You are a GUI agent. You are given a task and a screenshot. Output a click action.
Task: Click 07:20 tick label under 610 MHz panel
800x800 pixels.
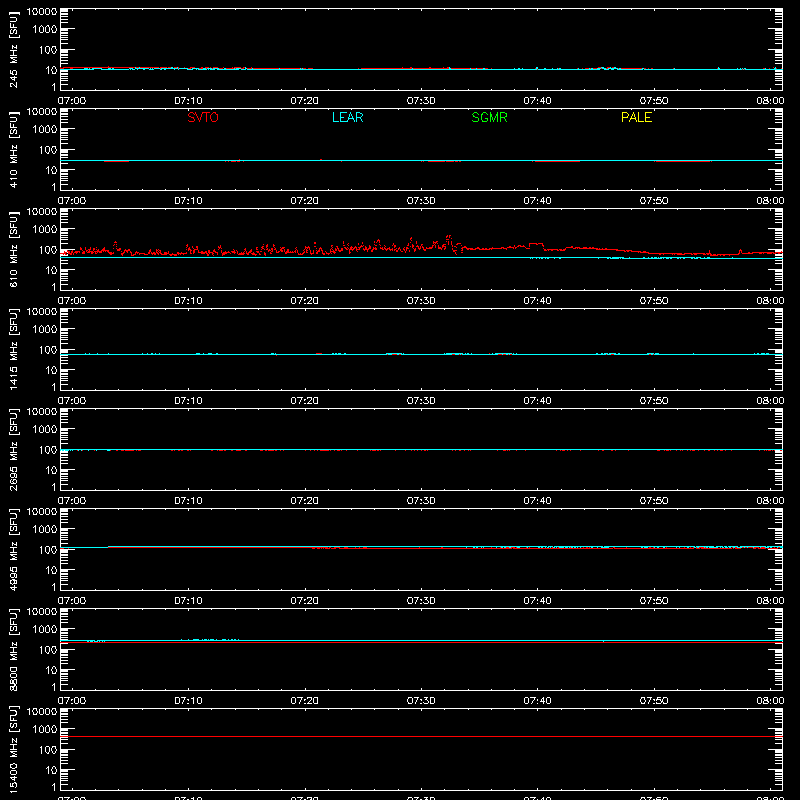305,301
